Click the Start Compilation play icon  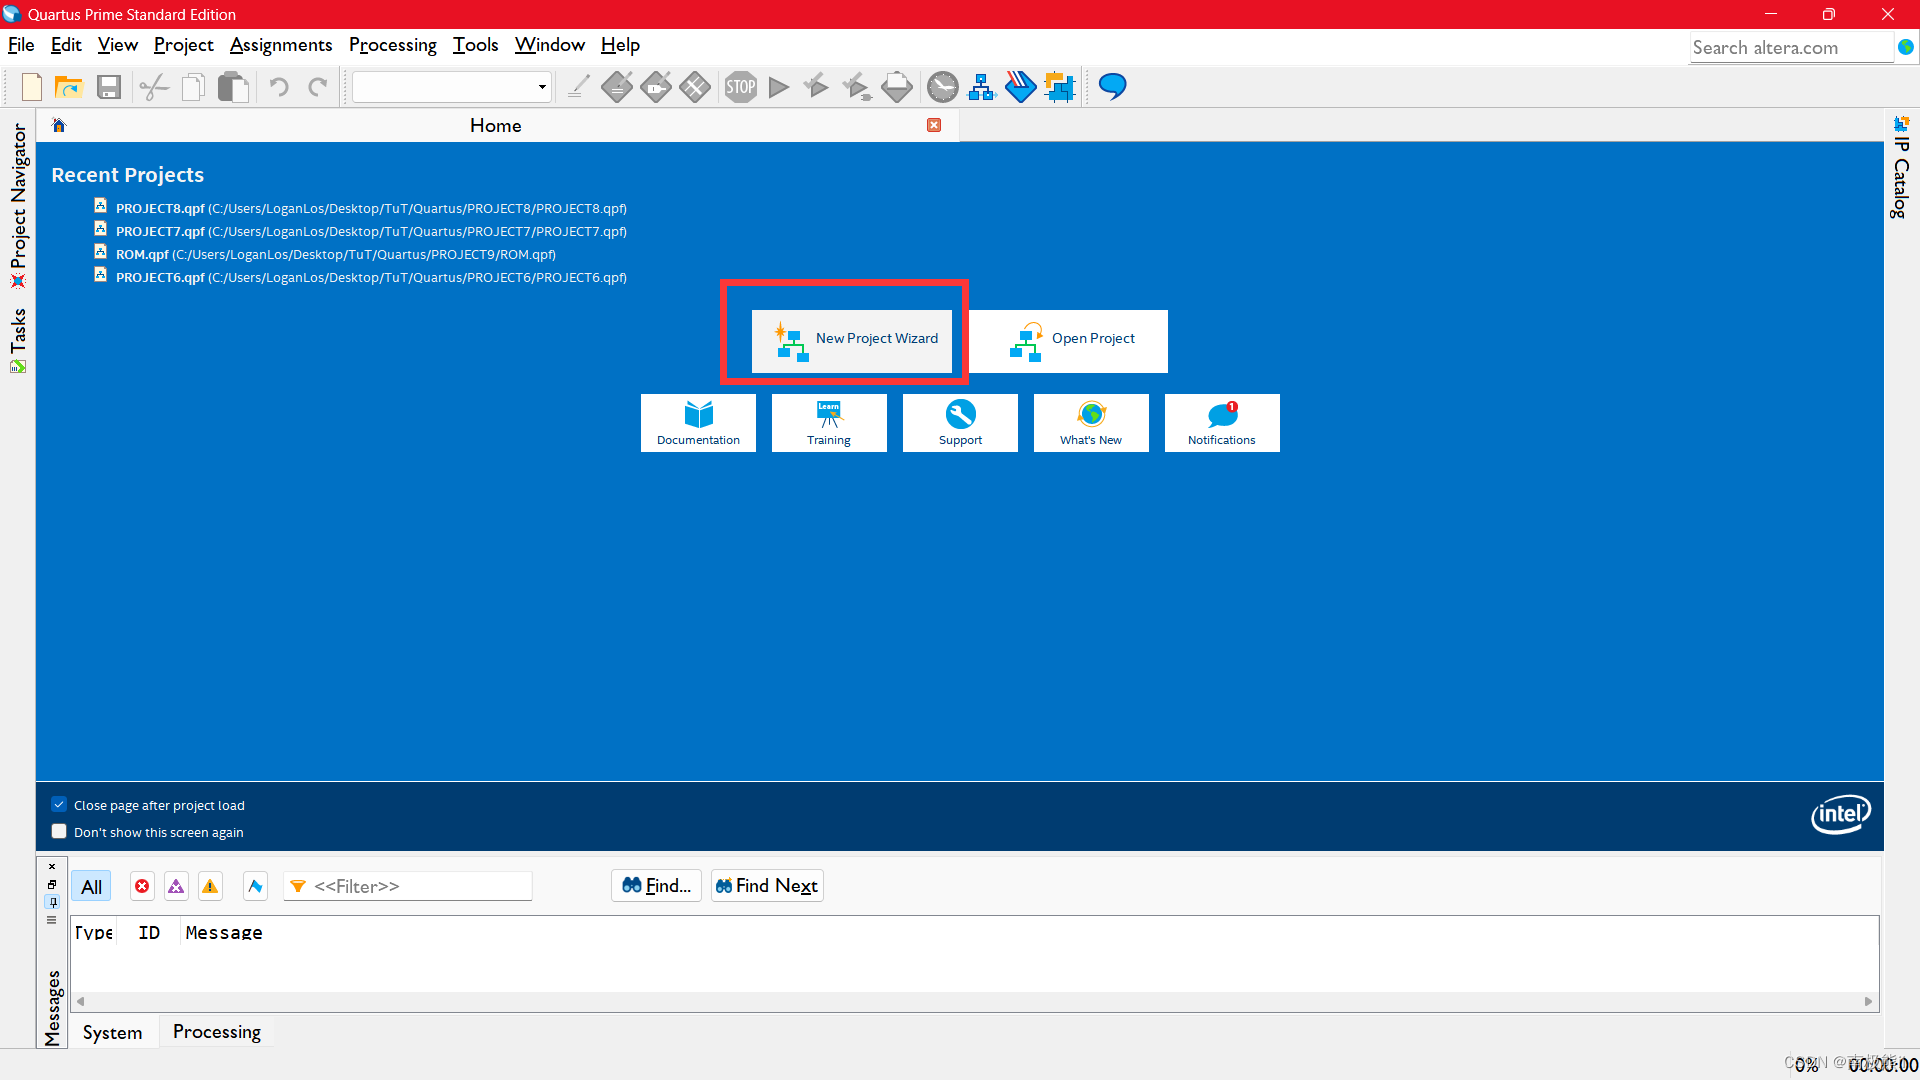(x=779, y=88)
